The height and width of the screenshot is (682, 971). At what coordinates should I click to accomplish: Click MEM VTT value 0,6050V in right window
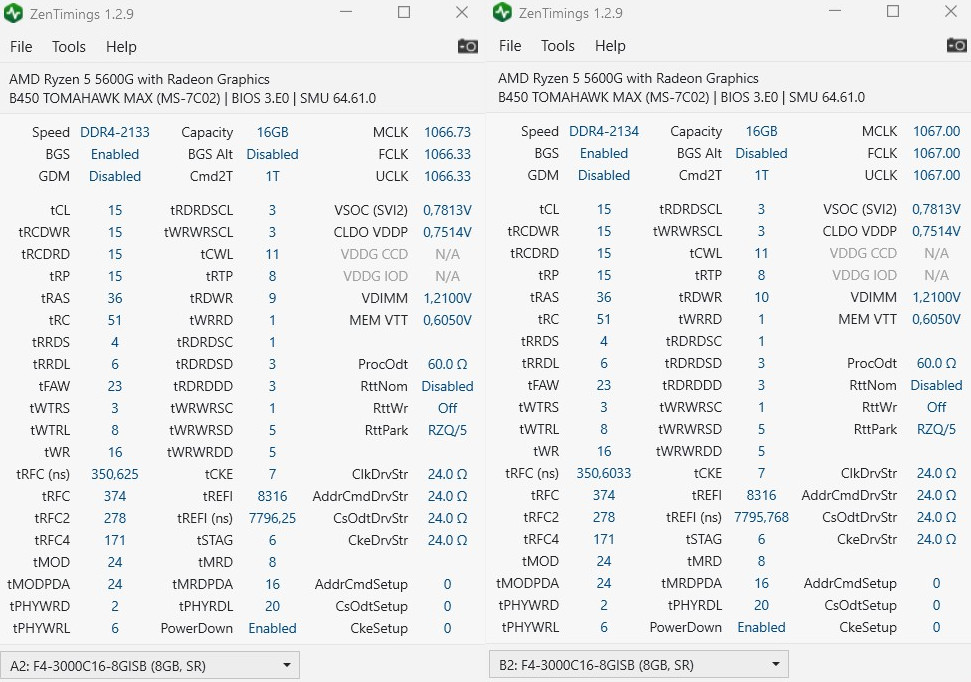click(936, 320)
